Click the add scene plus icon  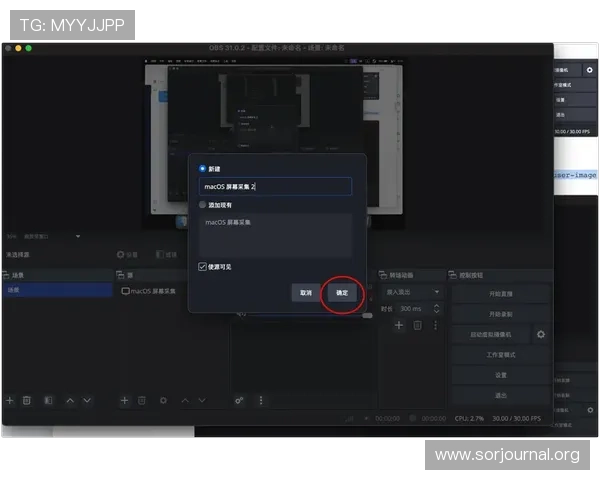pos(10,400)
